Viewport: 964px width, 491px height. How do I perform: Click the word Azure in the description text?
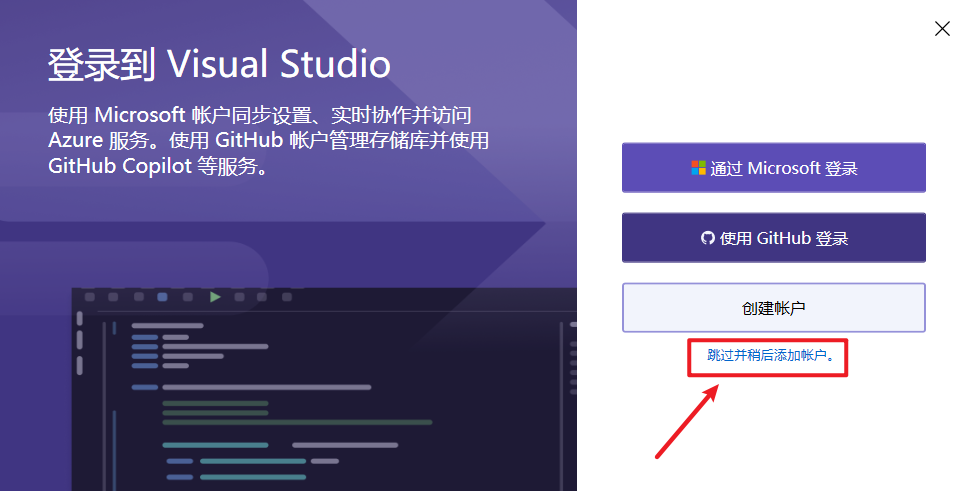(75, 140)
